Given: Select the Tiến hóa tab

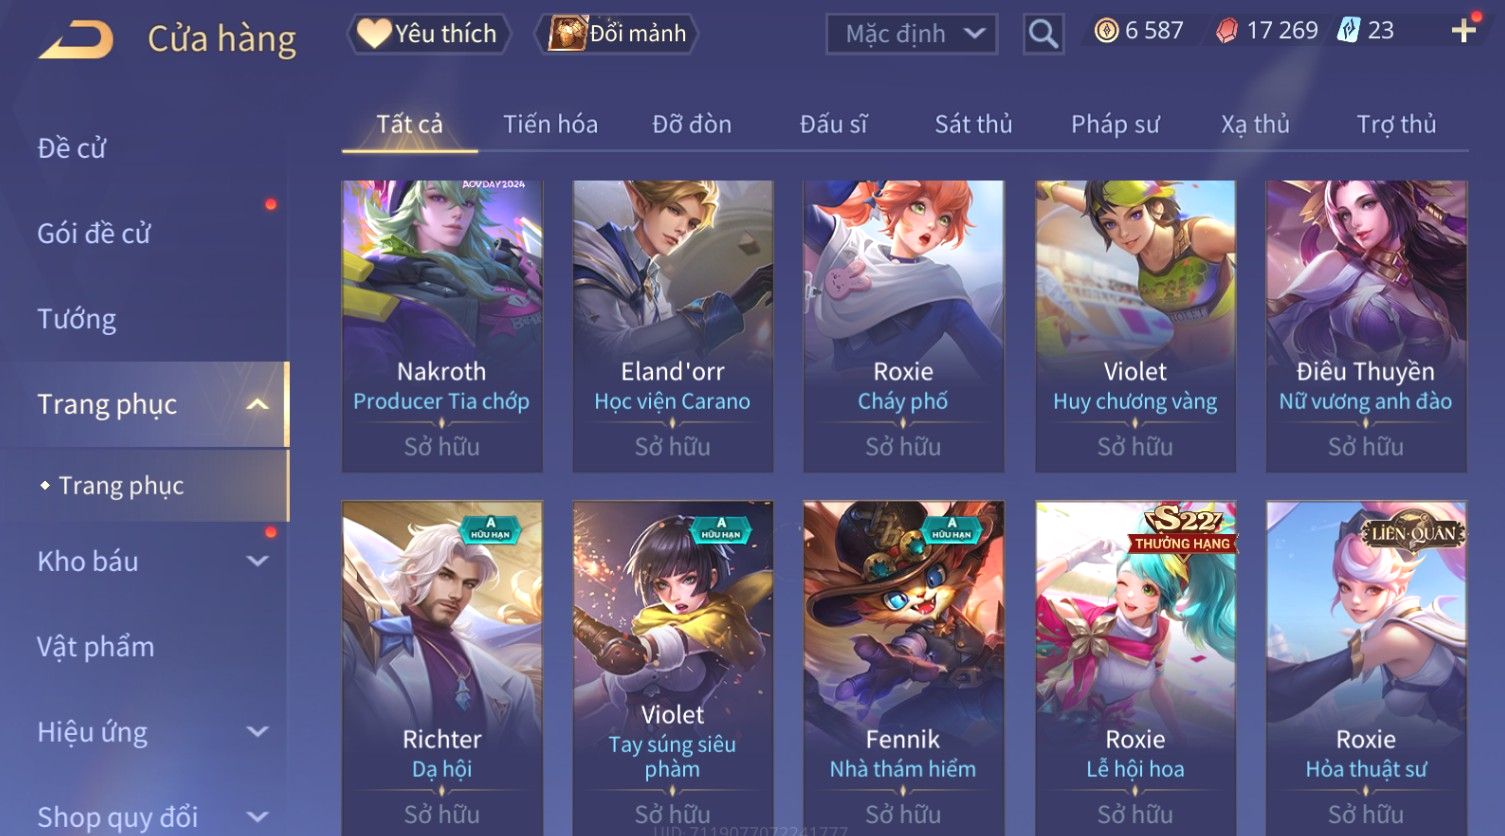Looking at the screenshot, I should [550, 124].
